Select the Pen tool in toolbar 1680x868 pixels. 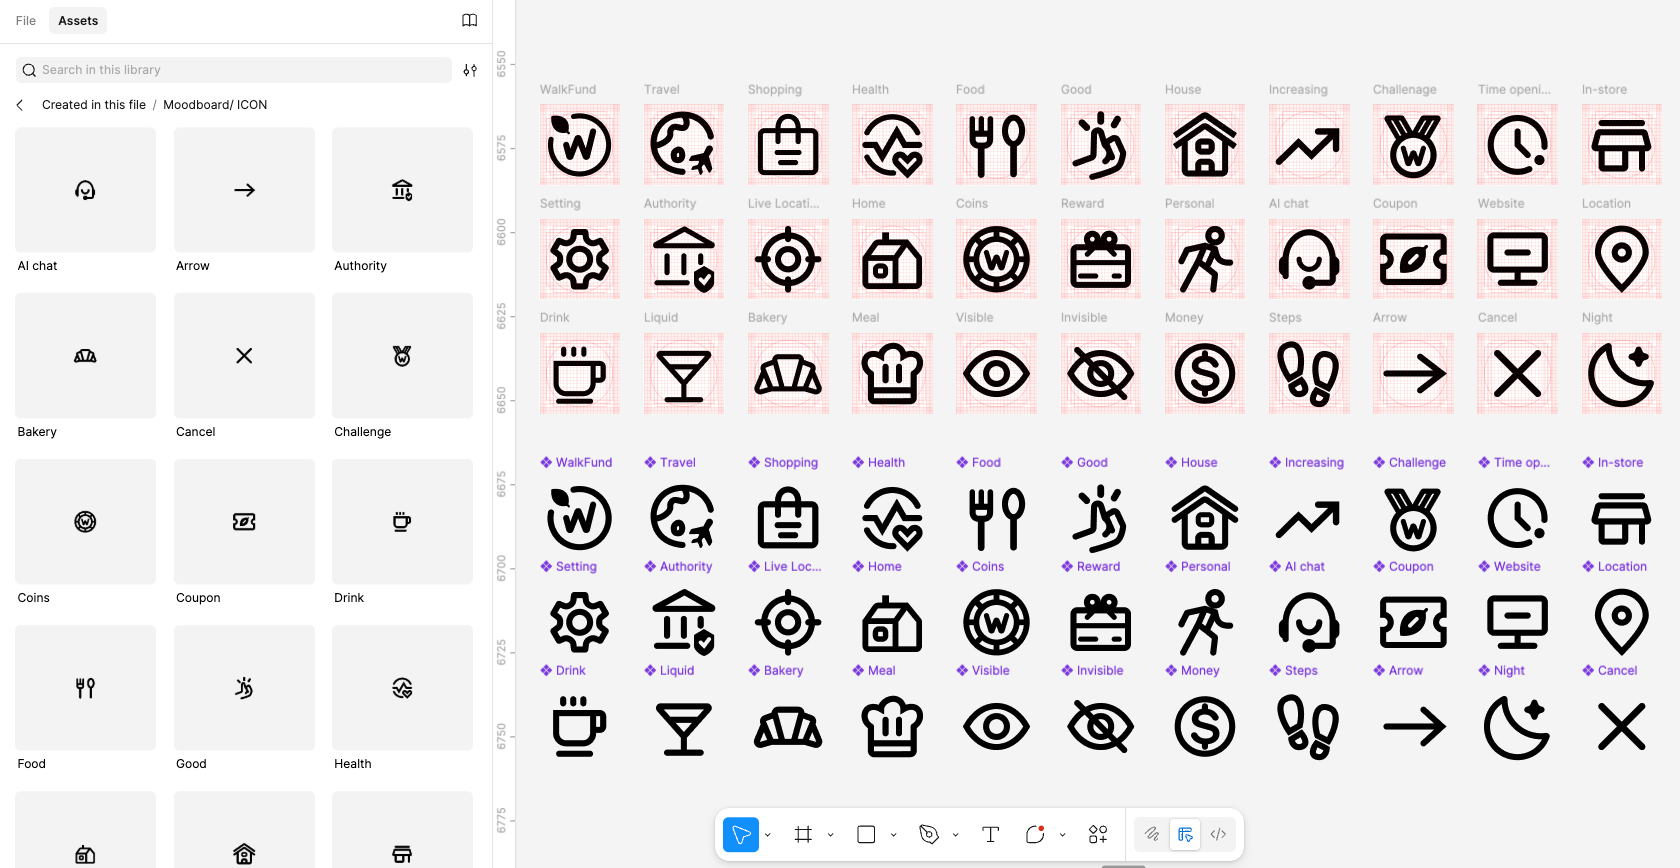[x=929, y=834]
